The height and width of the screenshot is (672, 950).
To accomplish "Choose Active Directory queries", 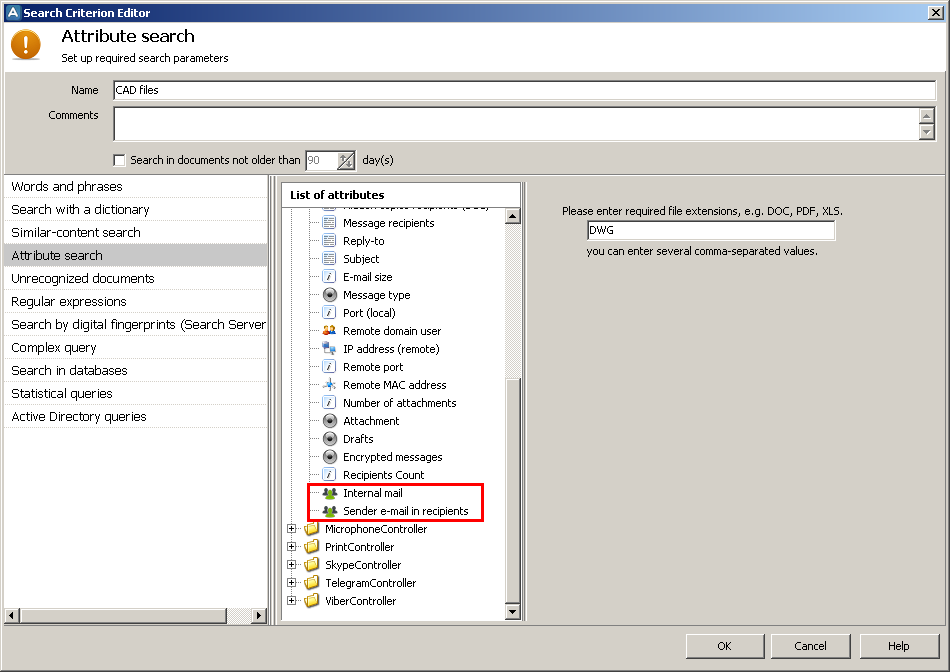I will click(136, 417).
